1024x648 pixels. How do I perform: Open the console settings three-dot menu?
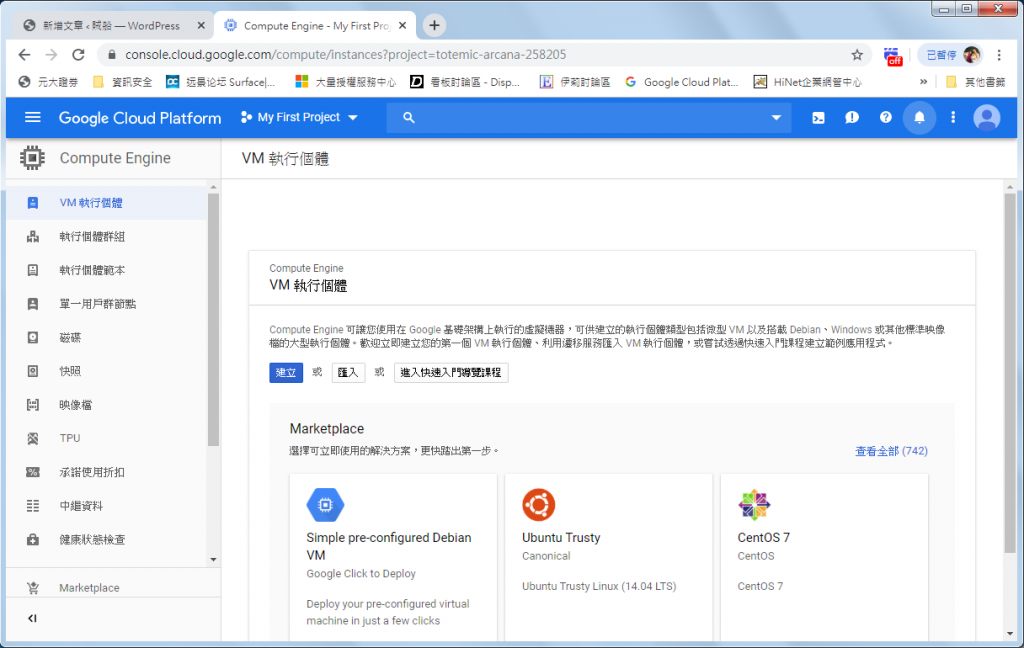coord(953,118)
